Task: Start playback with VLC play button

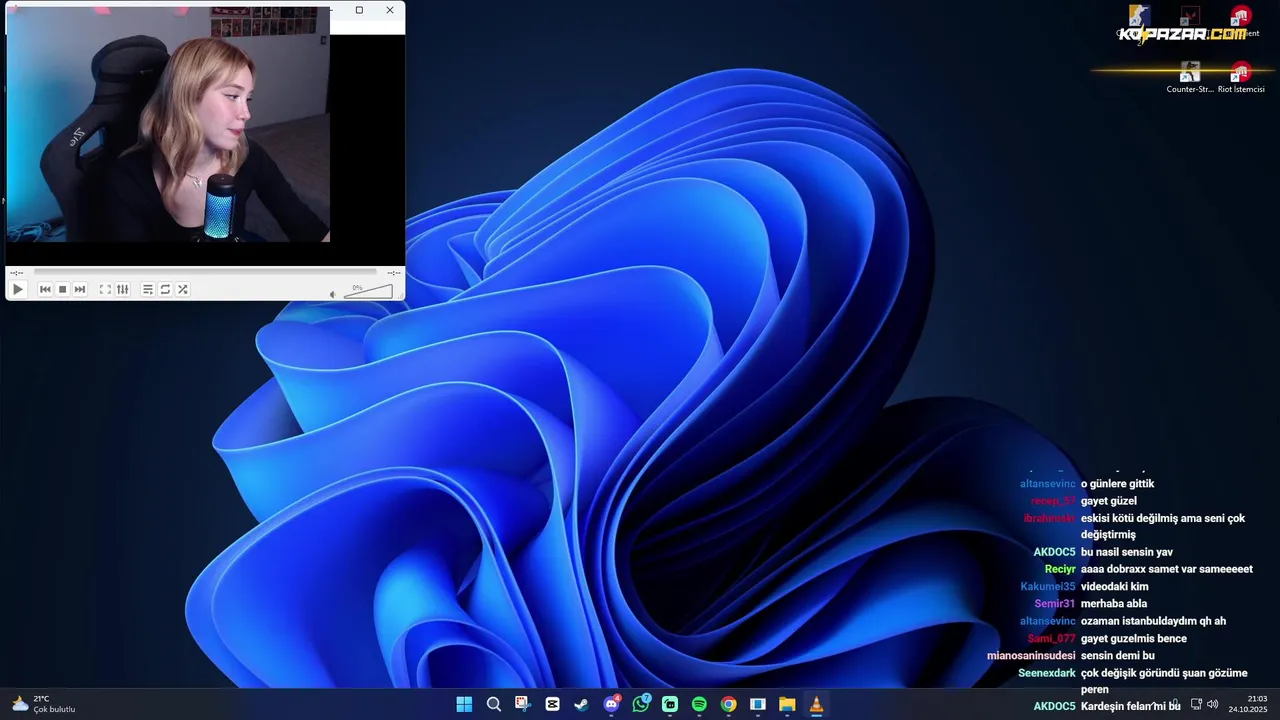Action: tap(17, 289)
